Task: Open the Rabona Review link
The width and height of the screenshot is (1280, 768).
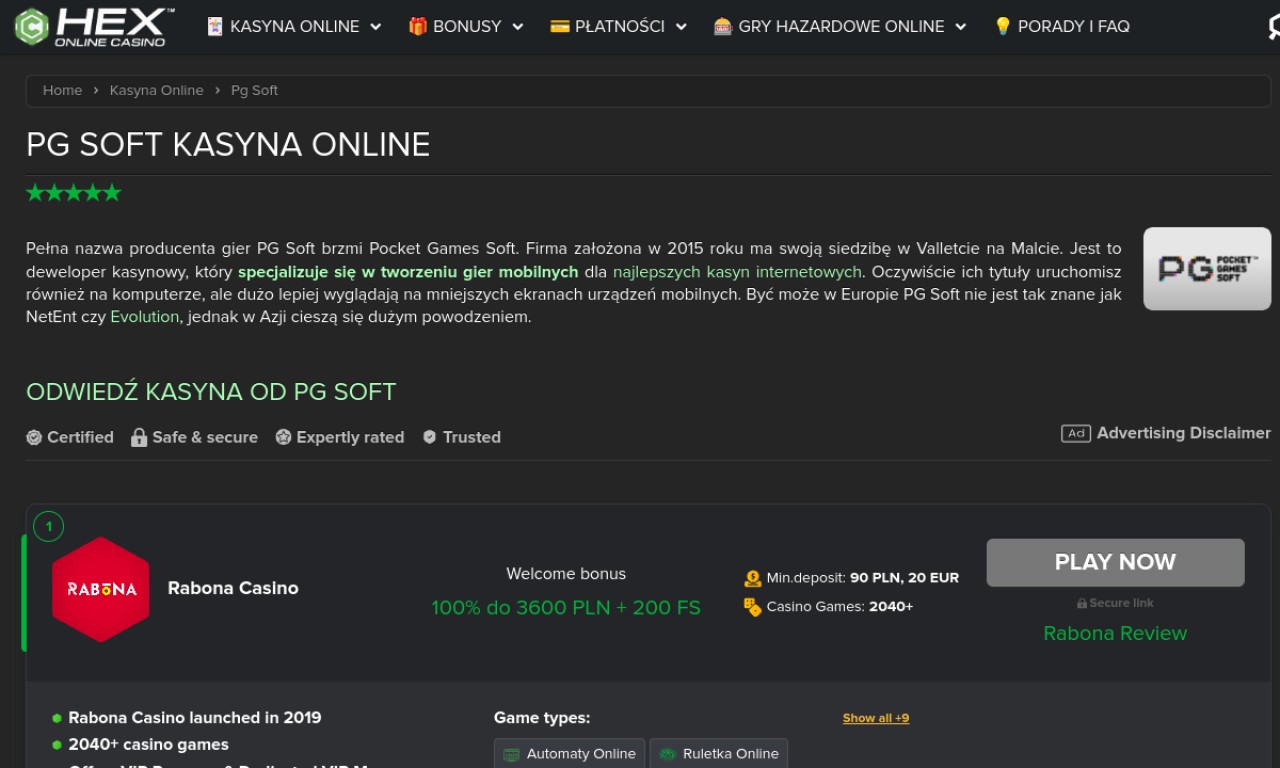Action: coord(1115,633)
